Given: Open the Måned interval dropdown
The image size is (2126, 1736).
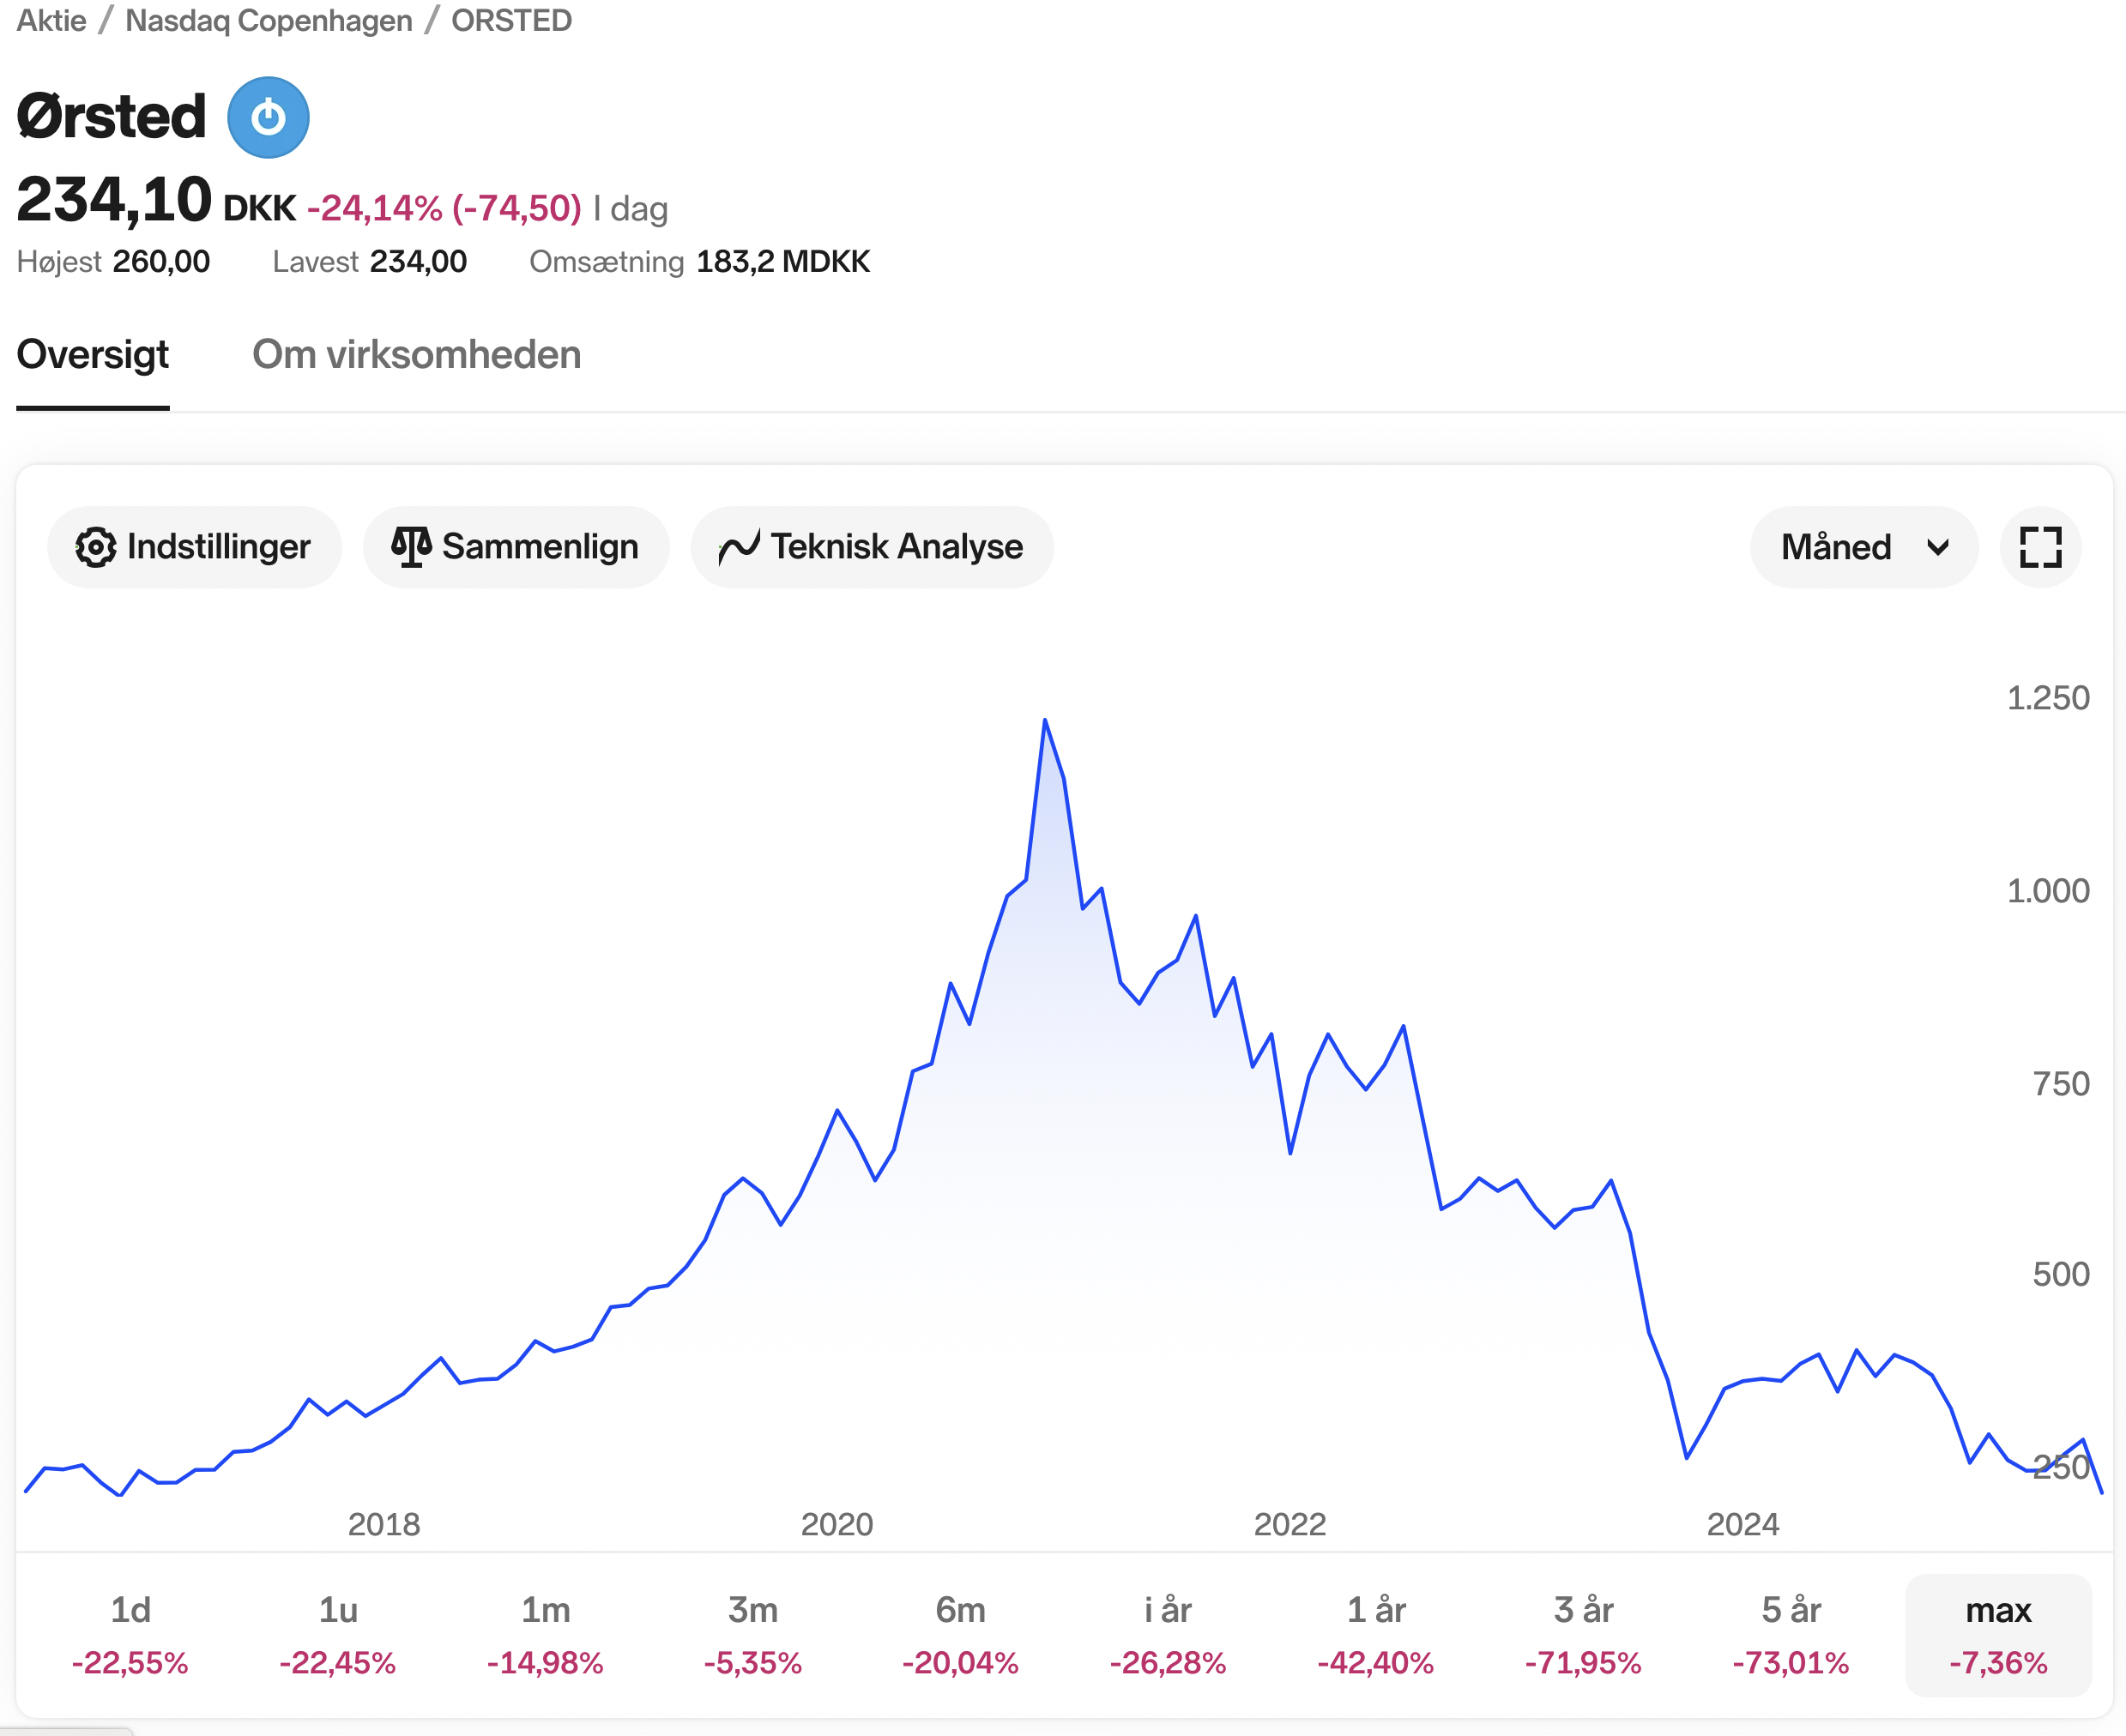Looking at the screenshot, I should tap(1862, 547).
